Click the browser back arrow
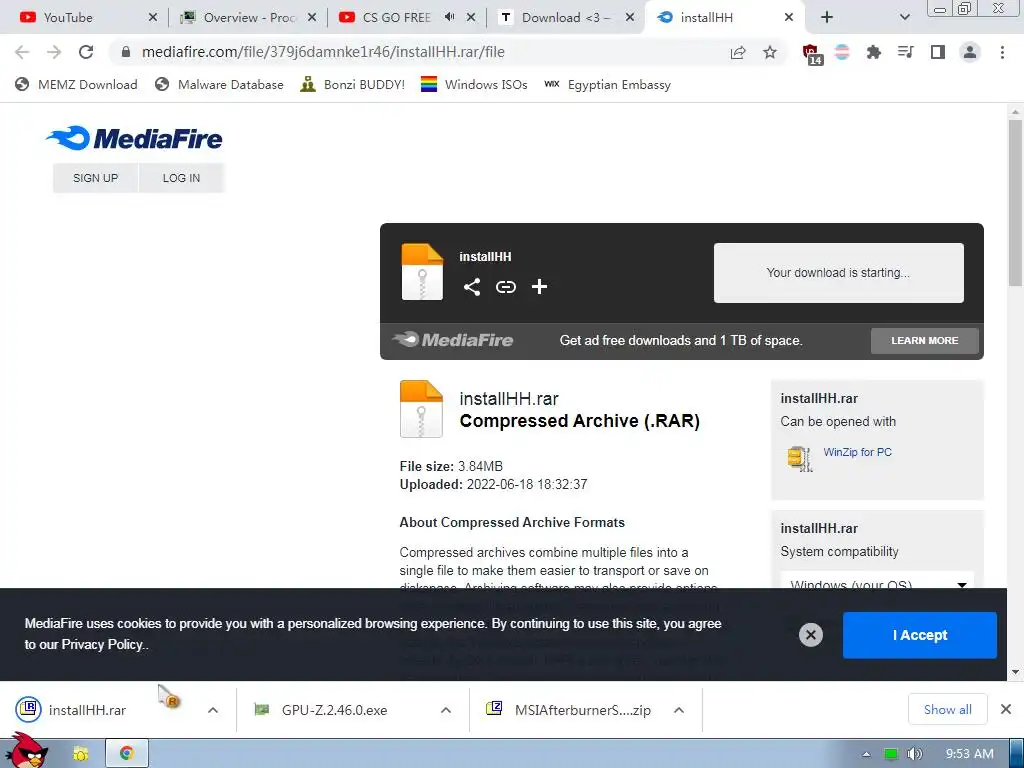The image size is (1024, 768). [22, 52]
